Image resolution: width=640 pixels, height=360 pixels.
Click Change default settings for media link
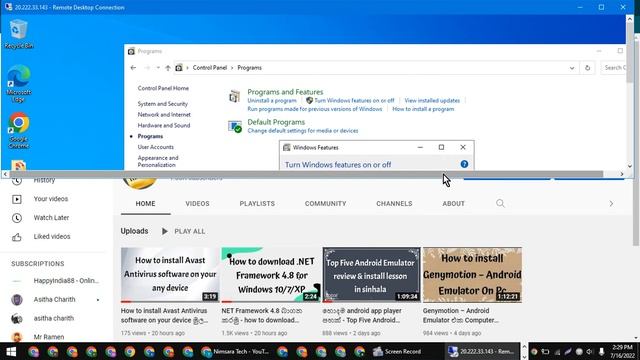(302, 131)
